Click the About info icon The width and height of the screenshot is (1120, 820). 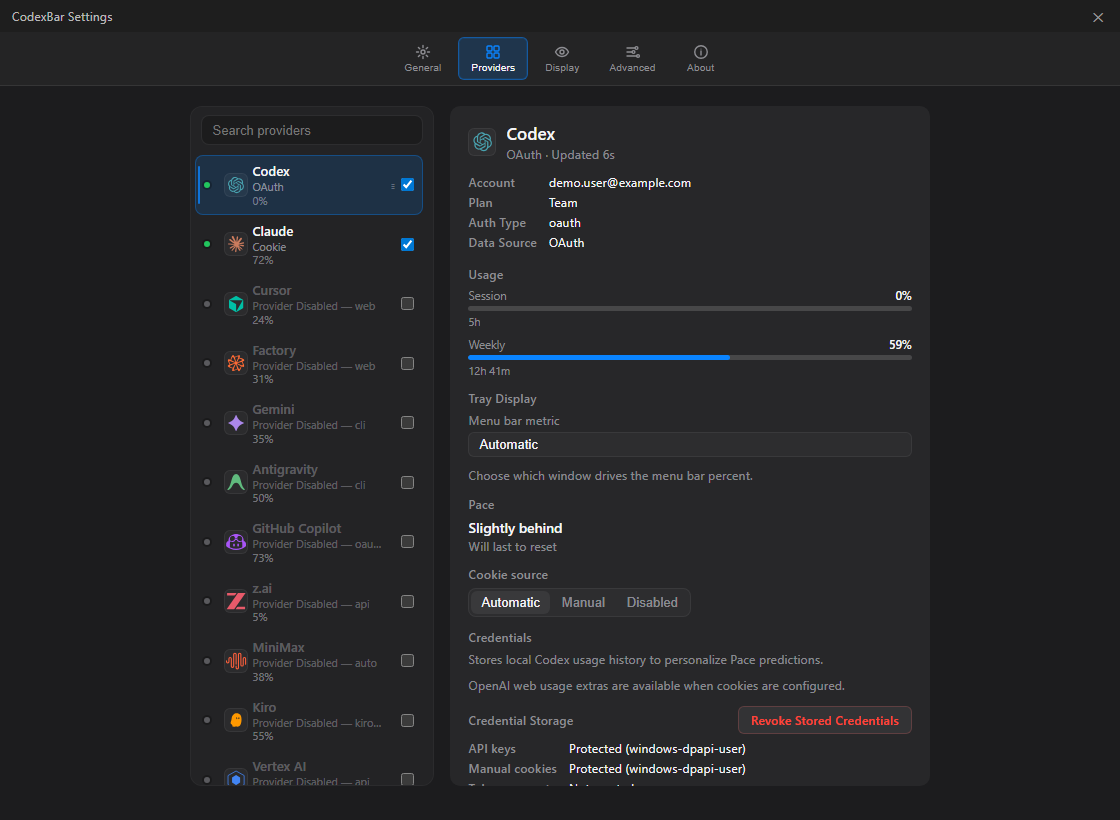click(701, 52)
